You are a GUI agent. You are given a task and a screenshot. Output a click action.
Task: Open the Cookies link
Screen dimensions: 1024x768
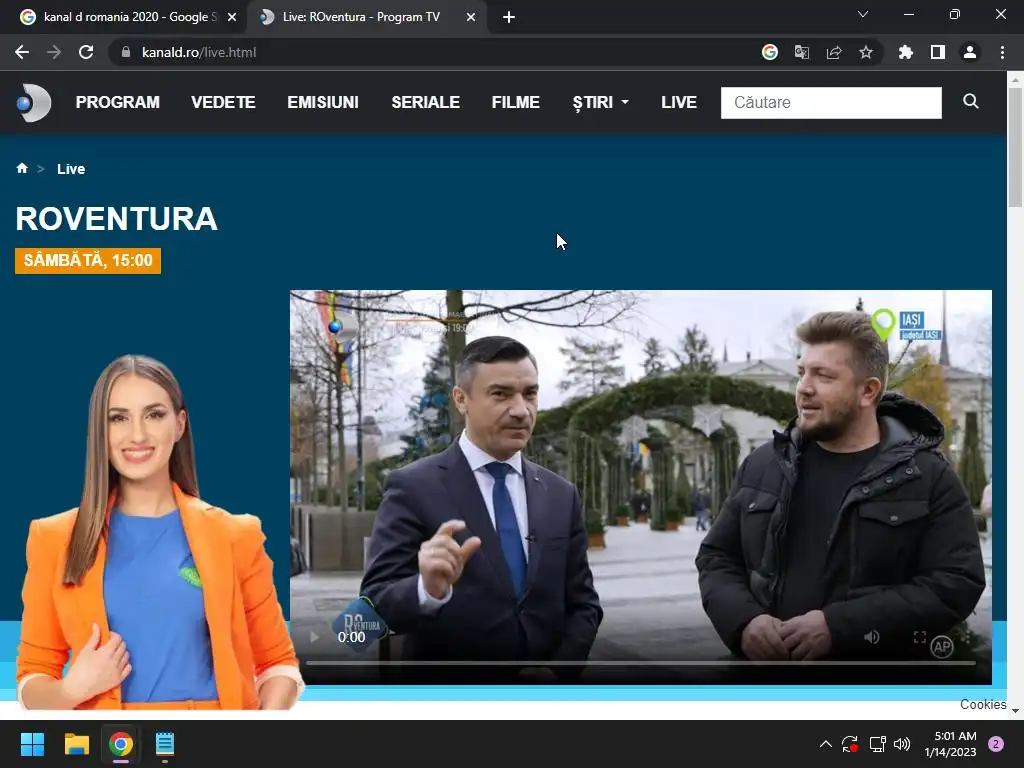[x=983, y=704]
